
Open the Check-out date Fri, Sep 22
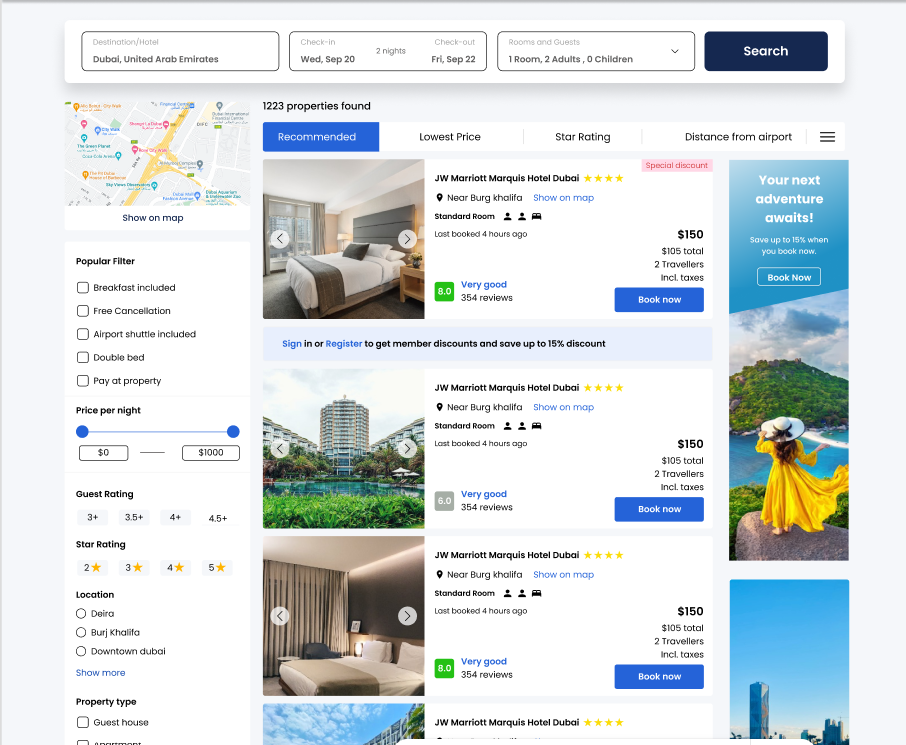(x=453, y=59)
